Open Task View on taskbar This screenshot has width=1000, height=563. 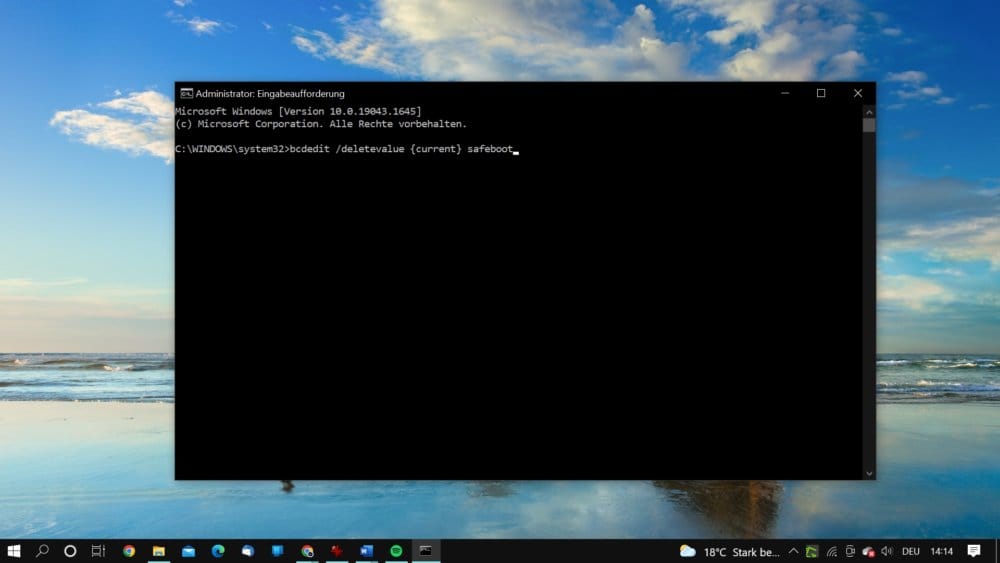pos(98,551)
